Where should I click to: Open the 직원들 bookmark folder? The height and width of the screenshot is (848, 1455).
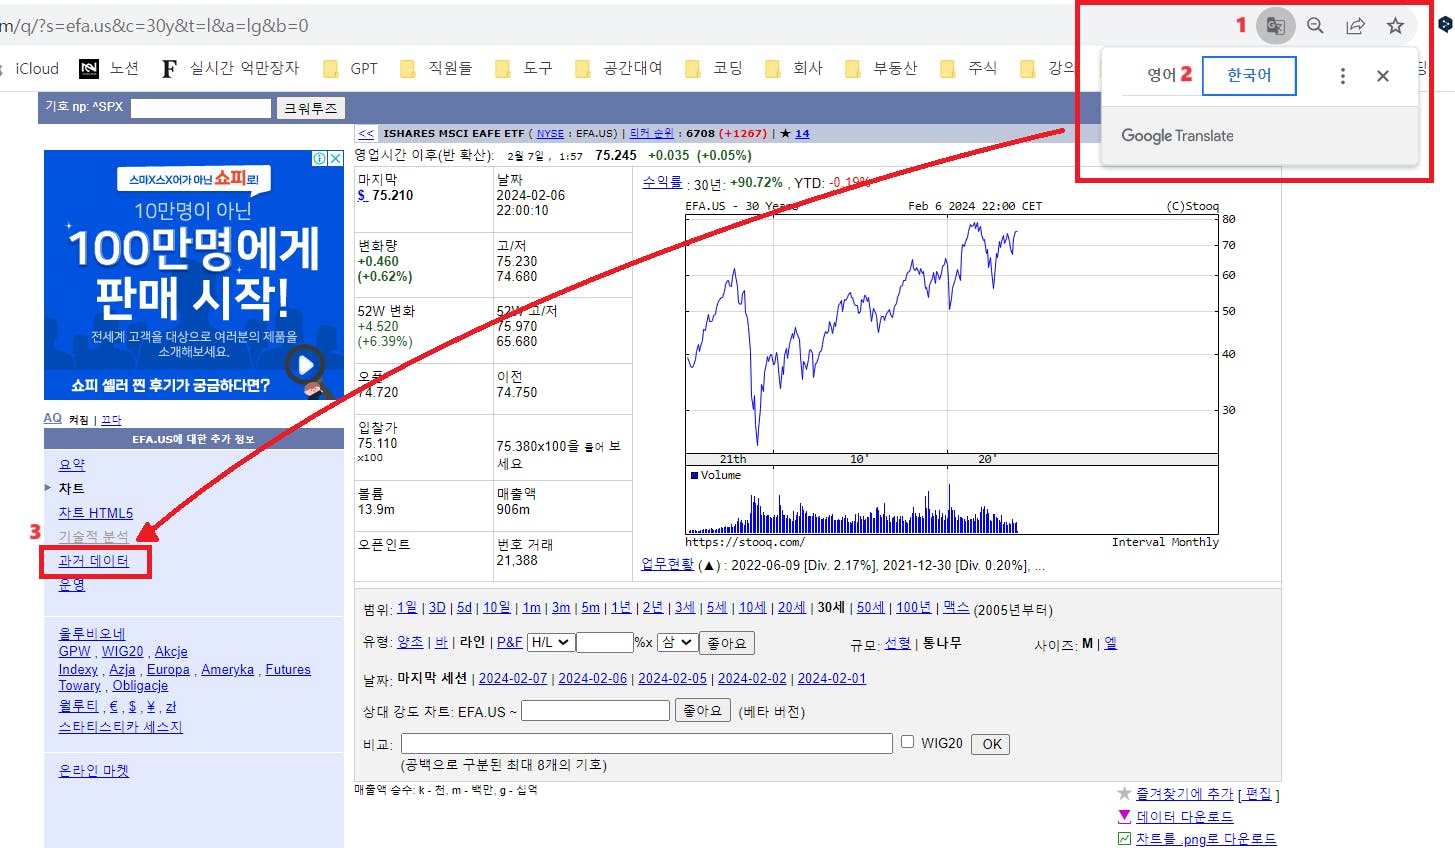click(x=435, y=68)
